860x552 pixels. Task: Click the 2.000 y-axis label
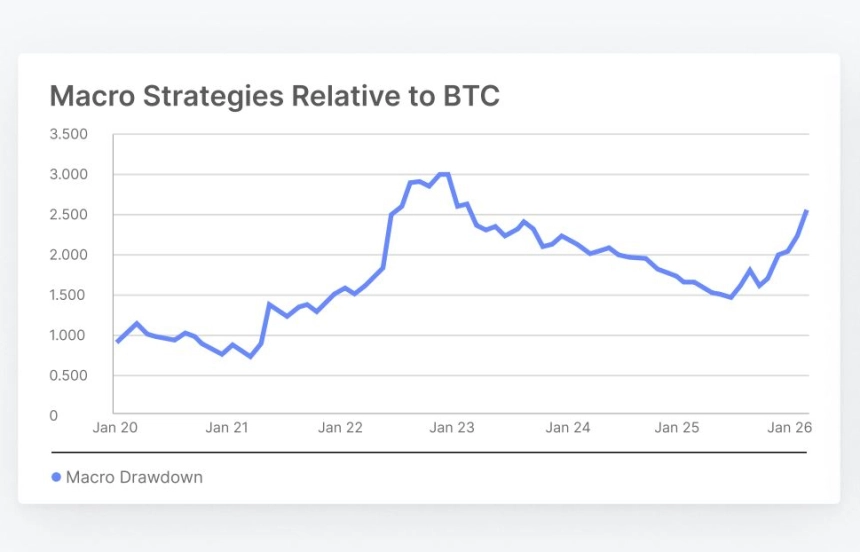click(69, 255)
